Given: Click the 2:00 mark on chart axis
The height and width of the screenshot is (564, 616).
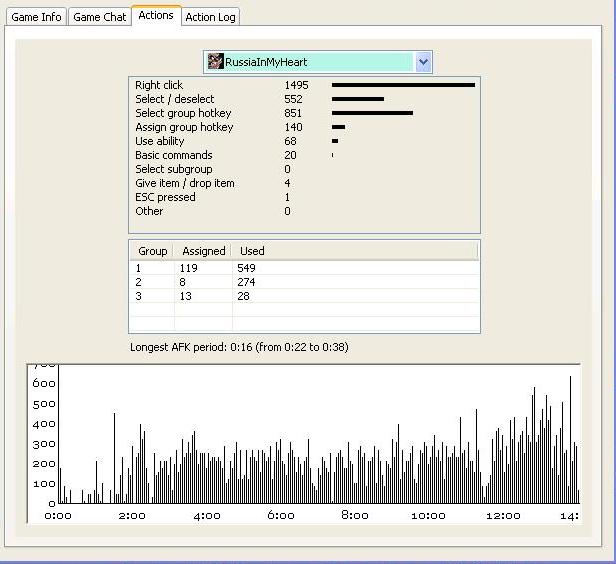Looking at the screenshot, I should point(132,516).
